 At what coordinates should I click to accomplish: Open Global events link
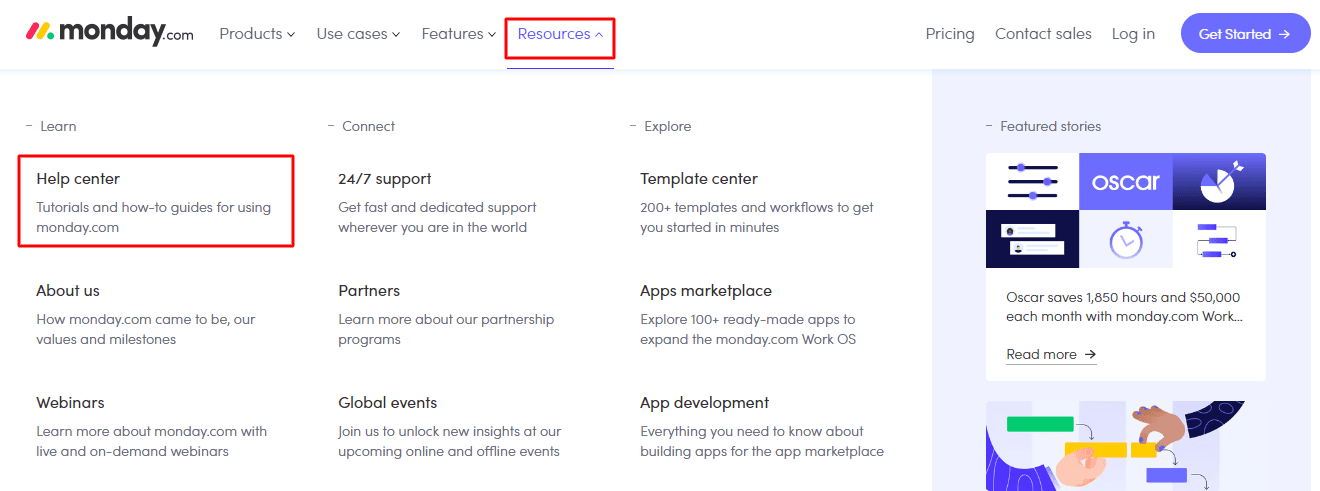pos(388,403)
